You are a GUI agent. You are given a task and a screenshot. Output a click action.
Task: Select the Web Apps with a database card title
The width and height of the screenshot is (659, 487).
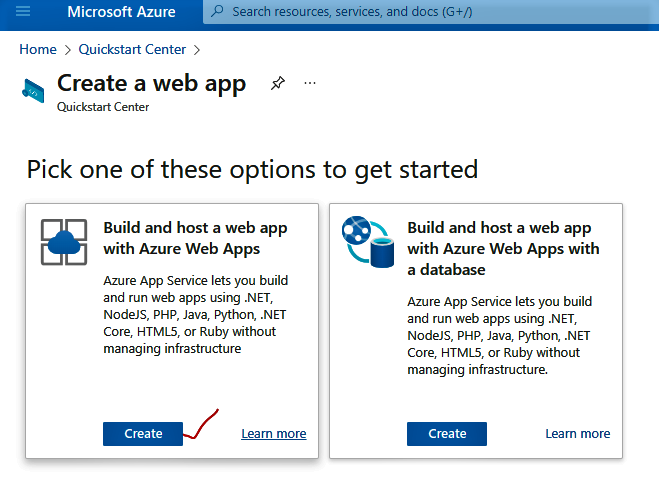[503, 249]
